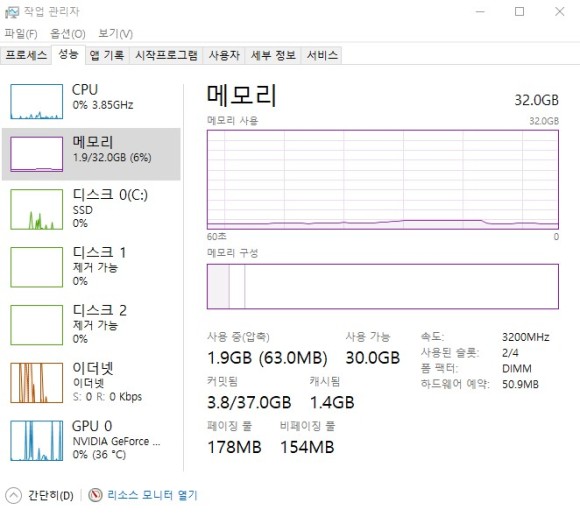Click the 154MB non-paged pool value
This screenshot has height=517, width=580.
click(x=307, y=447)
